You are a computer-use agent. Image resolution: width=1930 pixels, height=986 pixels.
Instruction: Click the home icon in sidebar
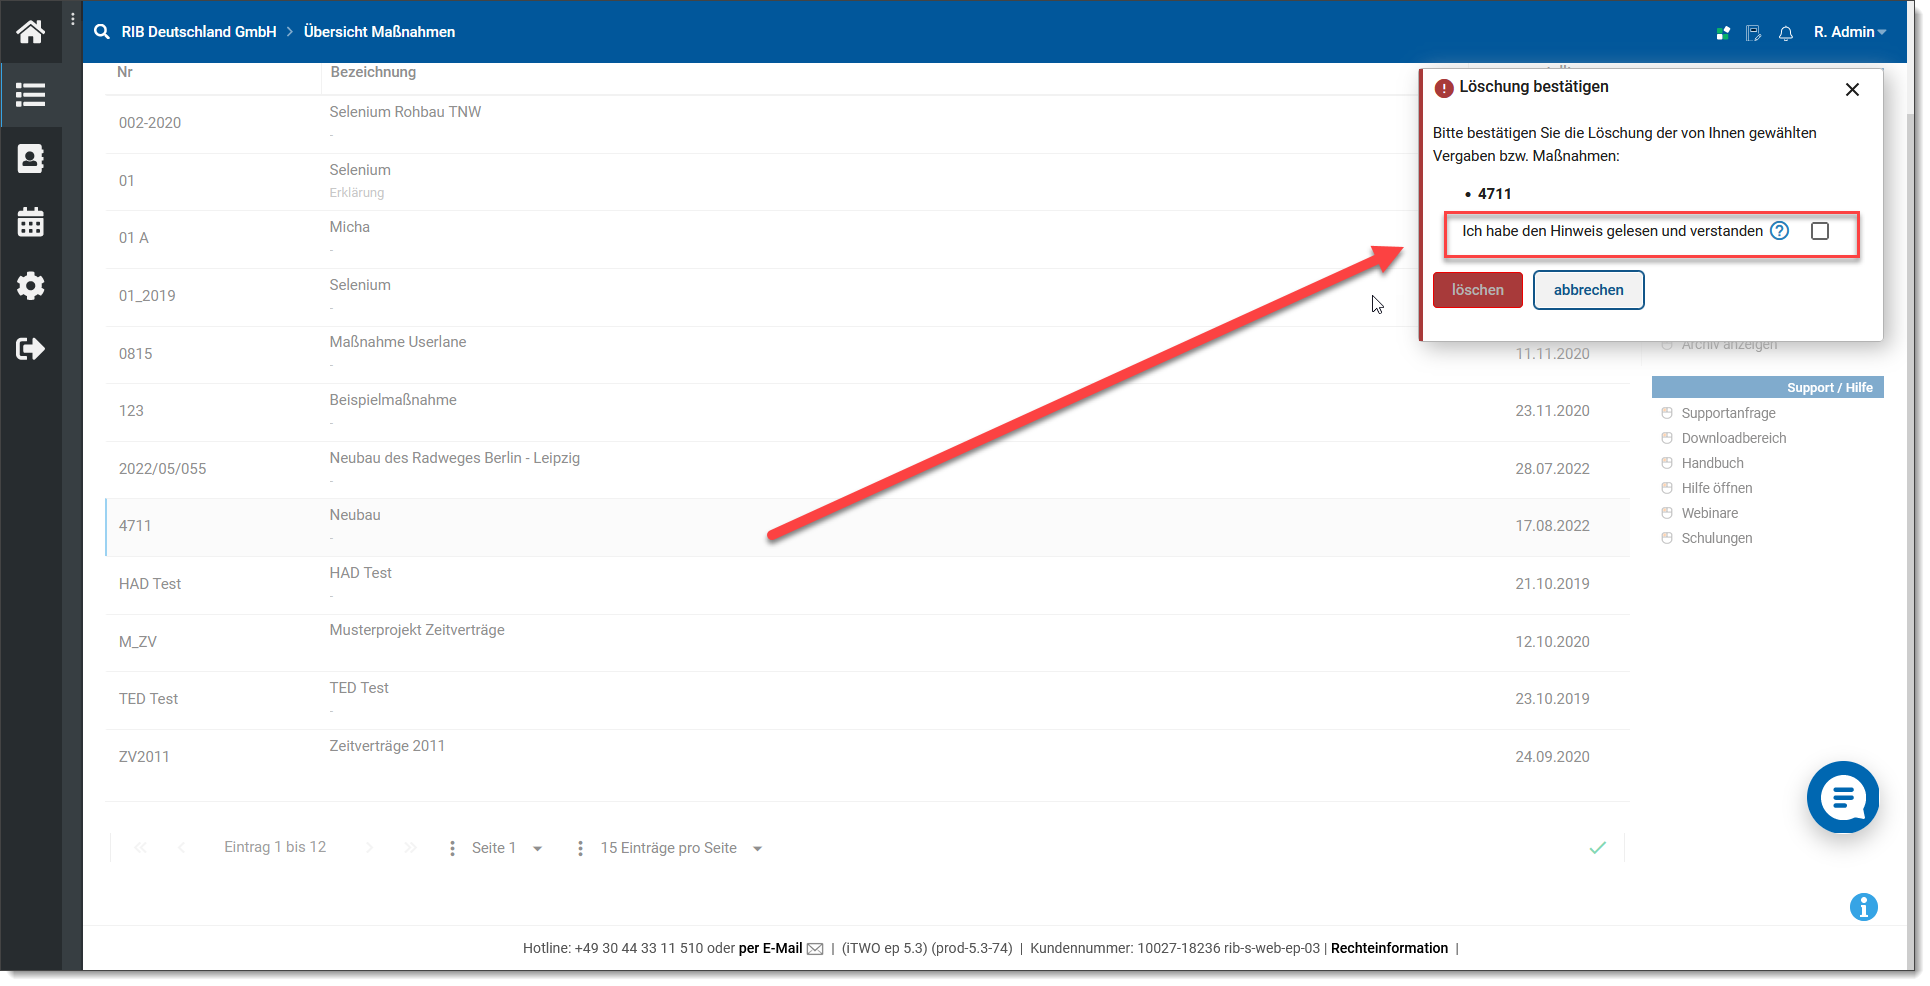tap(30, 32)
